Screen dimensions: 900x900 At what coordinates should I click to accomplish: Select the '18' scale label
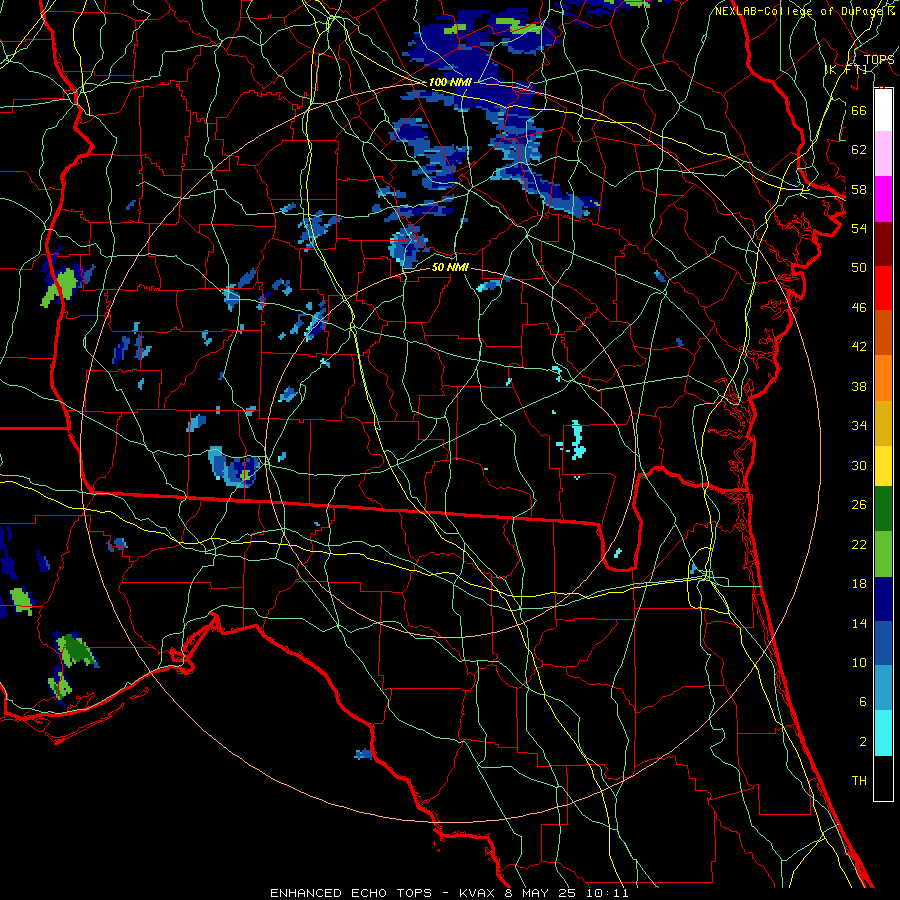pyautogui.click(x=859, y=584)
